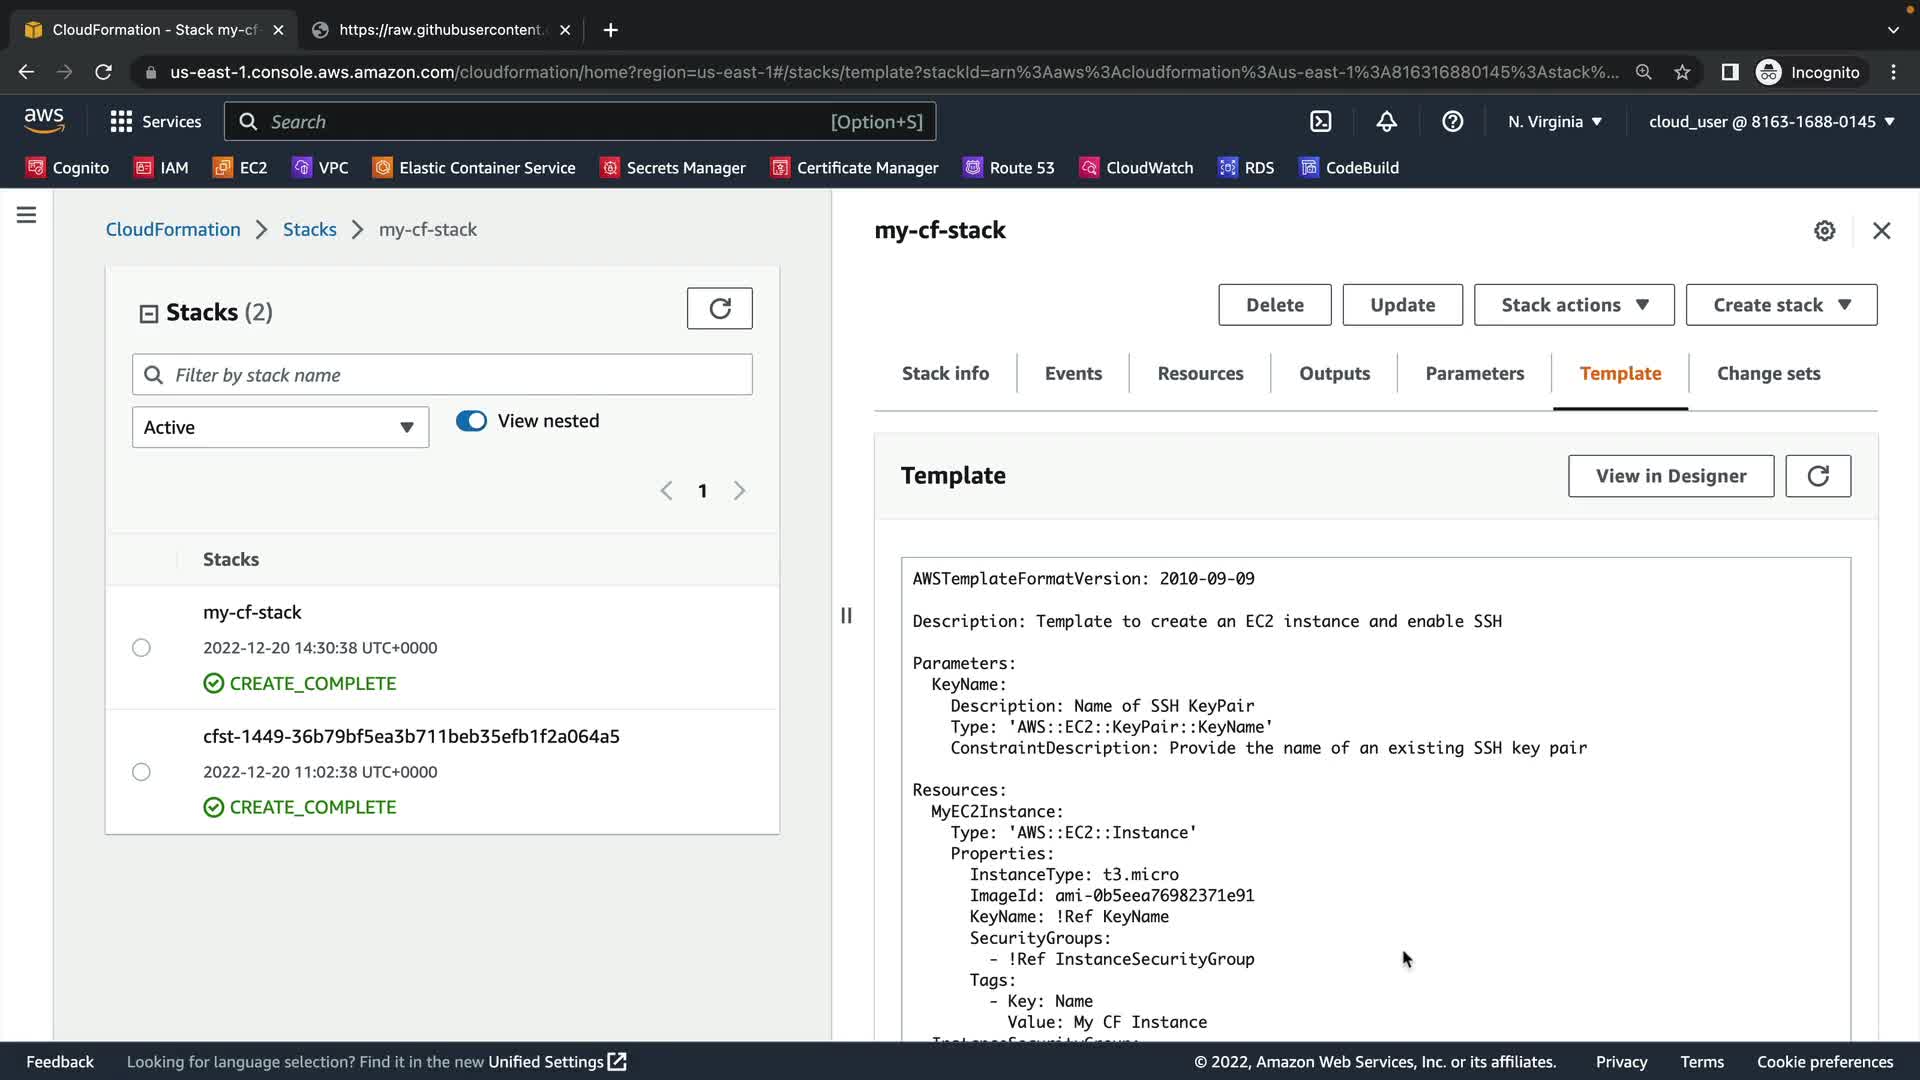1920x1080 pixels.
Task: Select the my-cf-stack radio button
Action: click(141, 648)
